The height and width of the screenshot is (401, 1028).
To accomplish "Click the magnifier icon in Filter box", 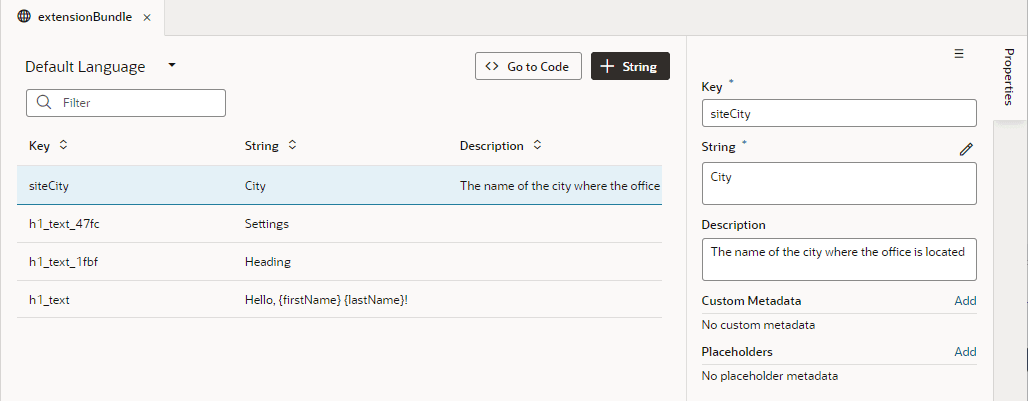I will click(x=44, y=102).
